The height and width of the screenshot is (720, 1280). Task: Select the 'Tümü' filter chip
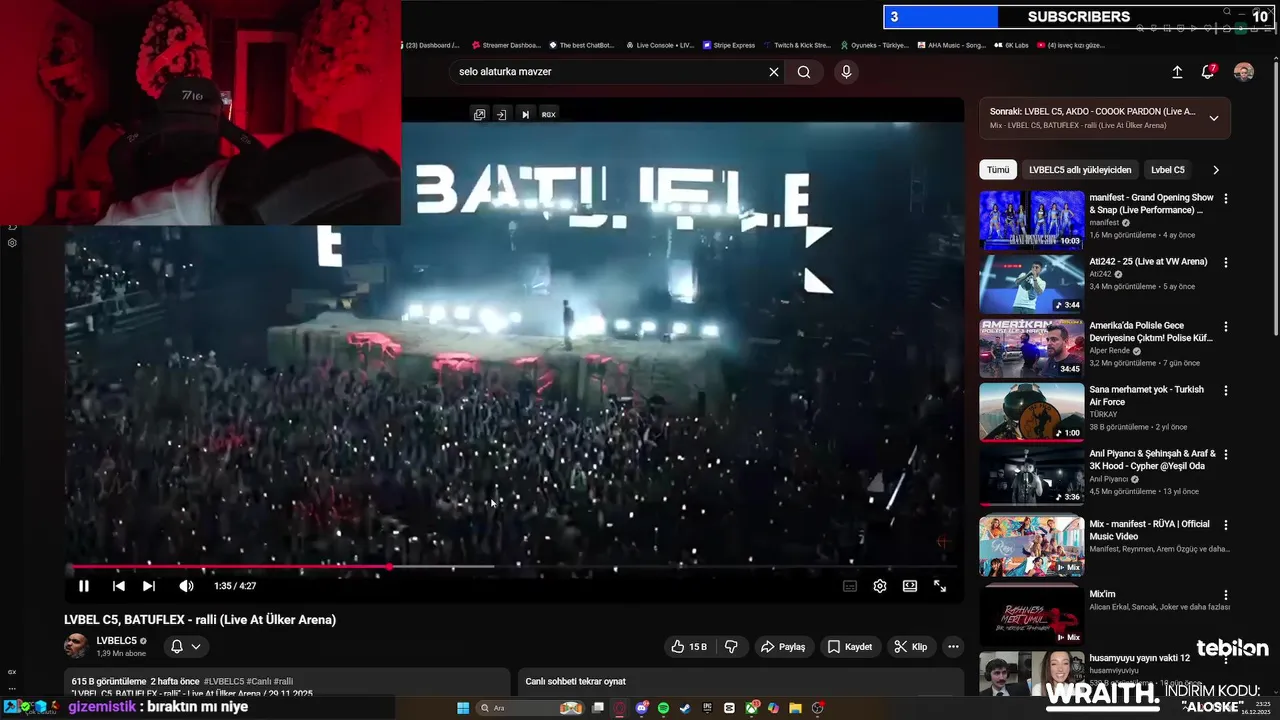click(998, 170)
